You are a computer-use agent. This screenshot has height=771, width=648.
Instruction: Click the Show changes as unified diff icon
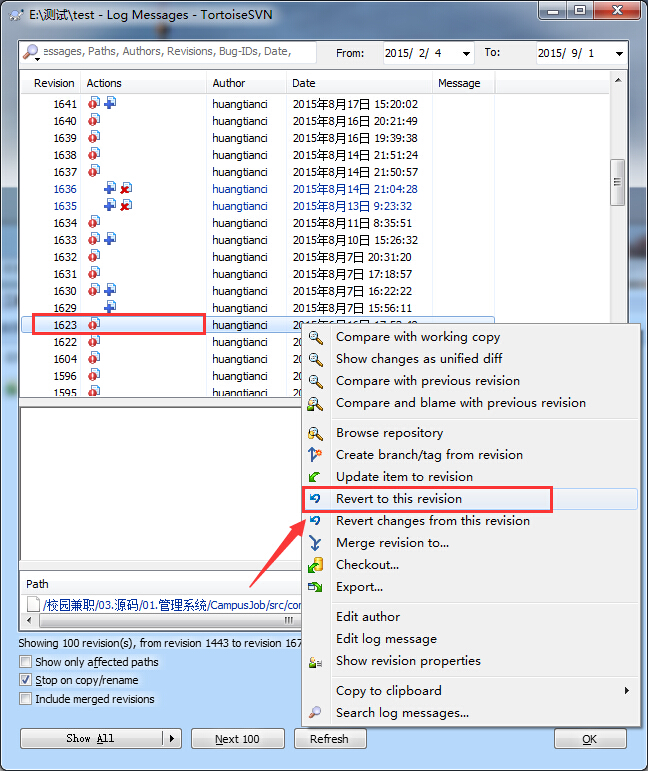315,359
